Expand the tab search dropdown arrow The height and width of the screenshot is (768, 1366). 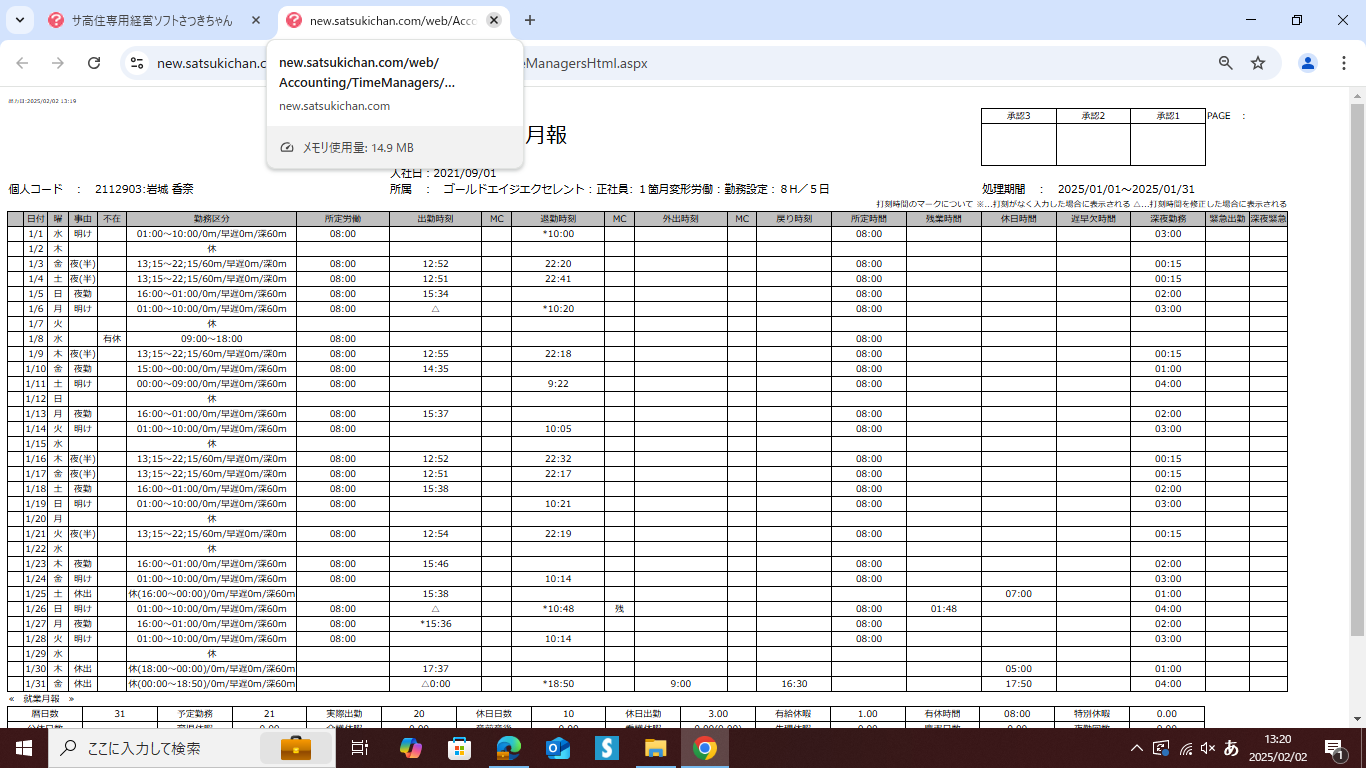coord(21,20)
